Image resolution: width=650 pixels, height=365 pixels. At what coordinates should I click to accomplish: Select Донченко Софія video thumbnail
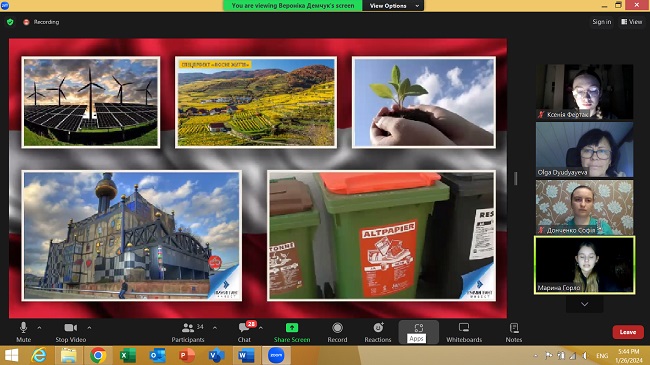coord(584,207)
